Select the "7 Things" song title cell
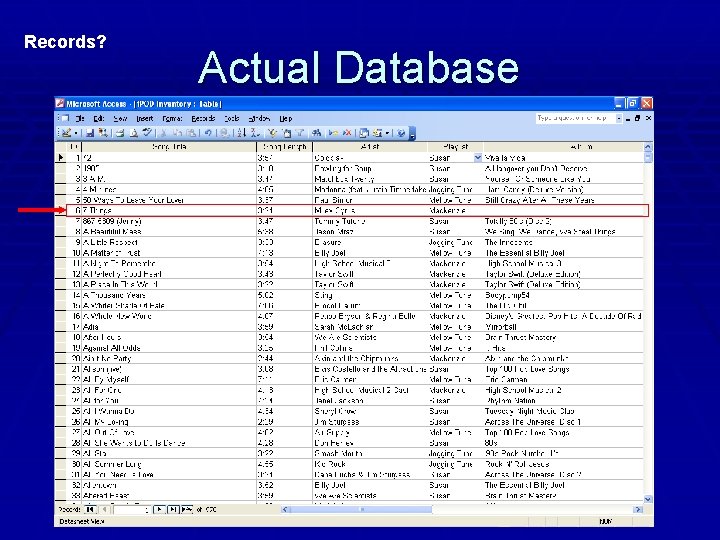The image size is (720, 540). 169,211
